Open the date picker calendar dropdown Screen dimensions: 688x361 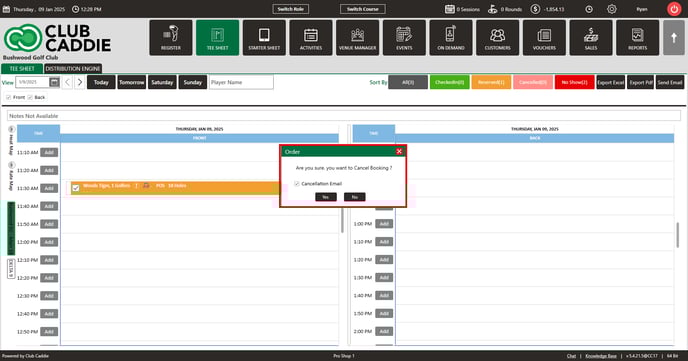[x=54, y=82]
